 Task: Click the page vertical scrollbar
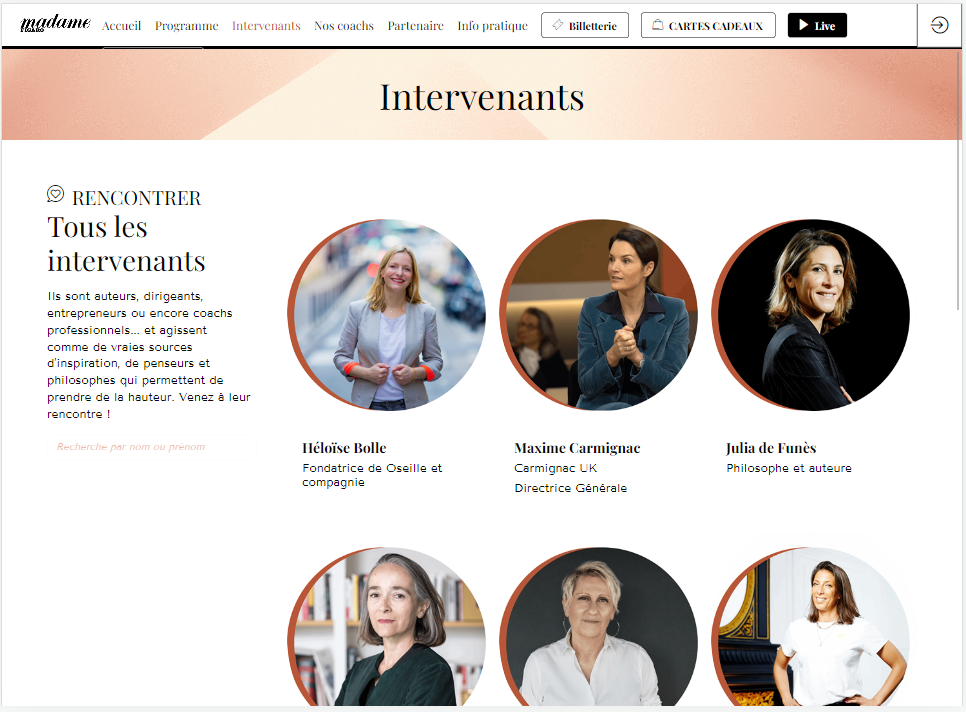960,185
